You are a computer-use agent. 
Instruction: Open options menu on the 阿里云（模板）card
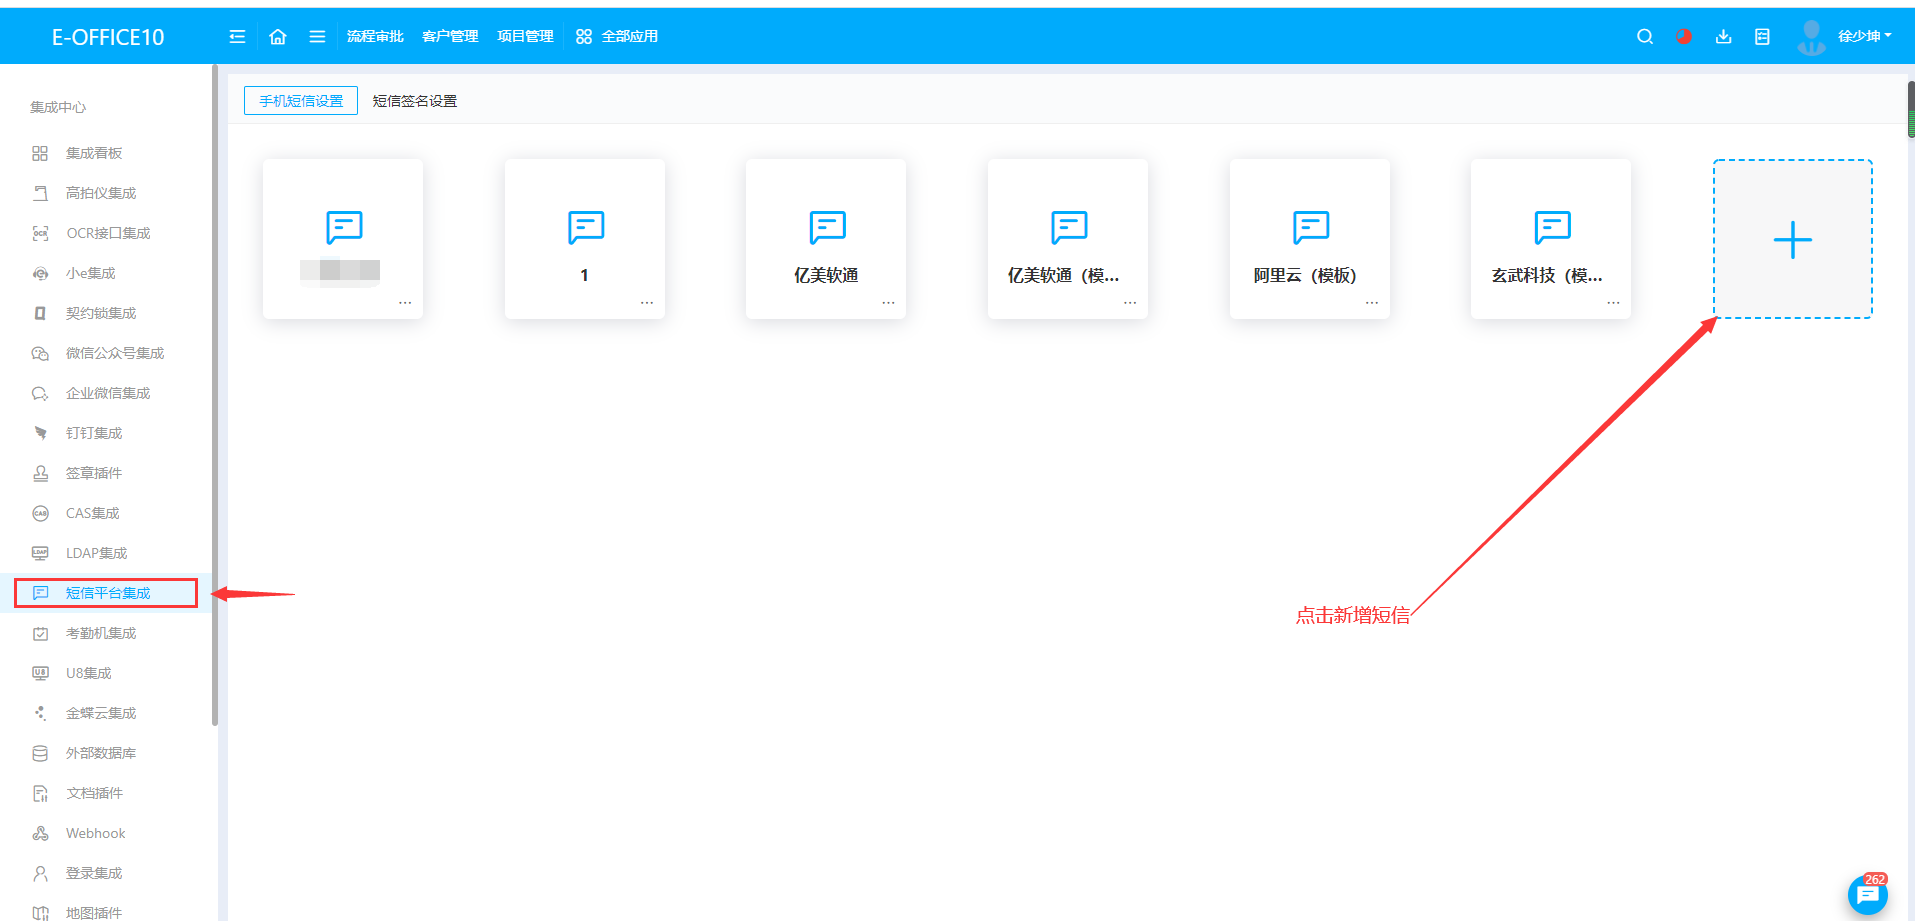click(1371, 301)
